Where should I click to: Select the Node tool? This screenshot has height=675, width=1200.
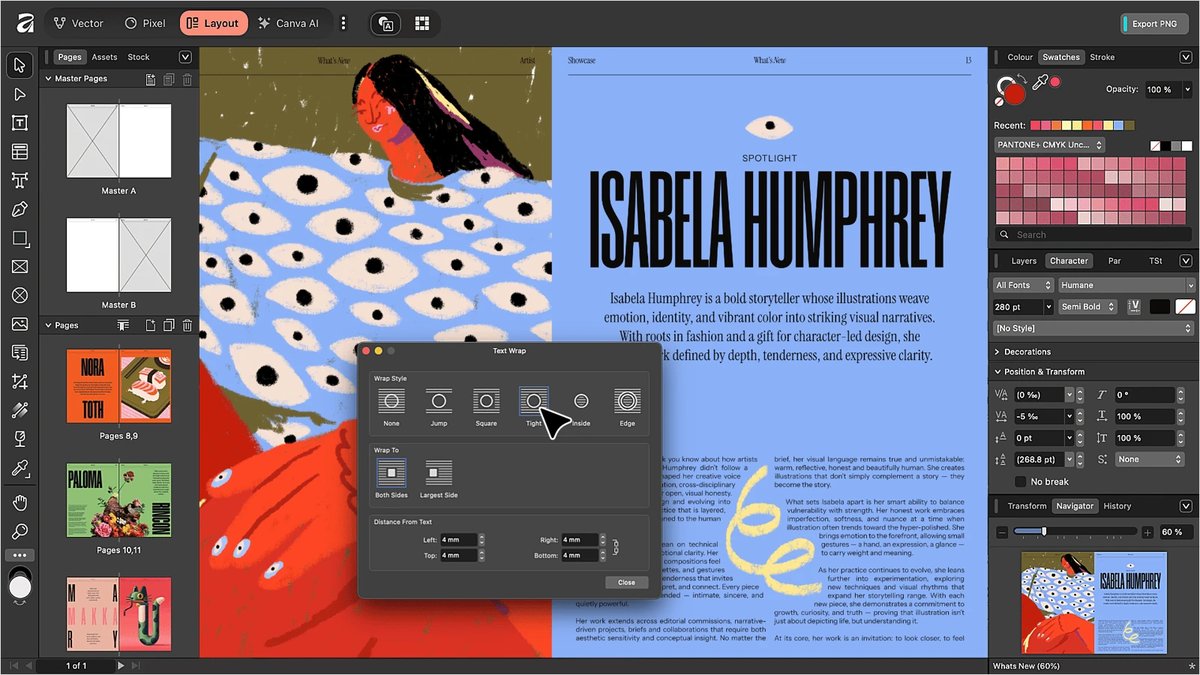(19, 94)
